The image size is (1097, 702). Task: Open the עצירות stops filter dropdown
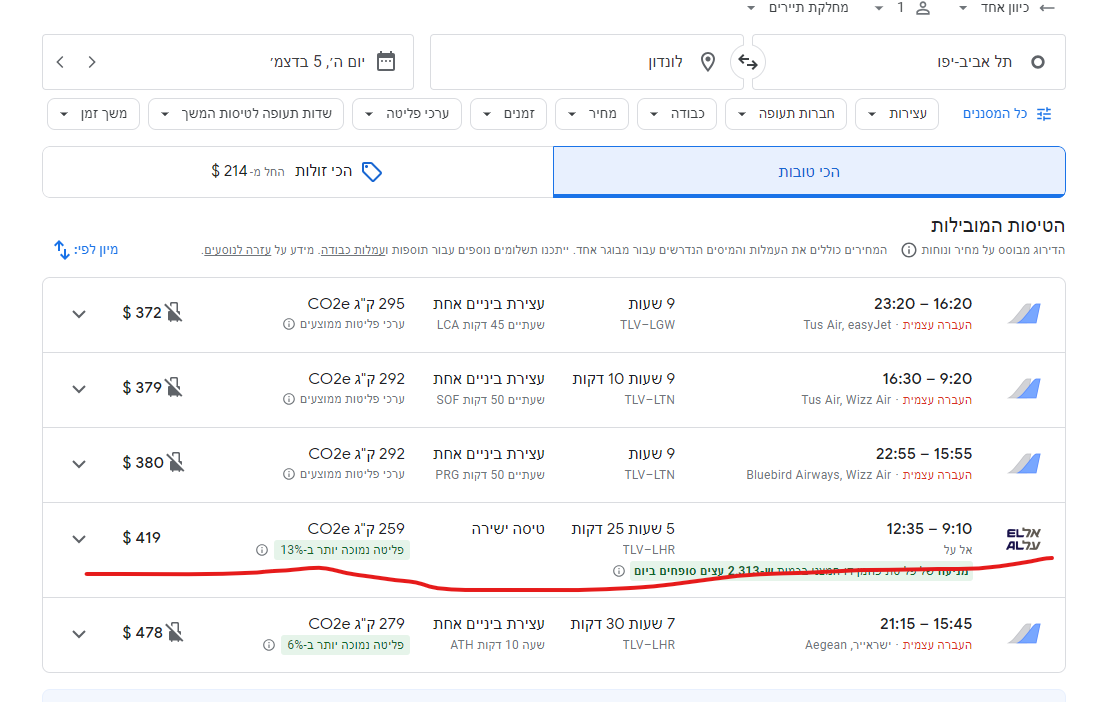click(x=897, y=114)
